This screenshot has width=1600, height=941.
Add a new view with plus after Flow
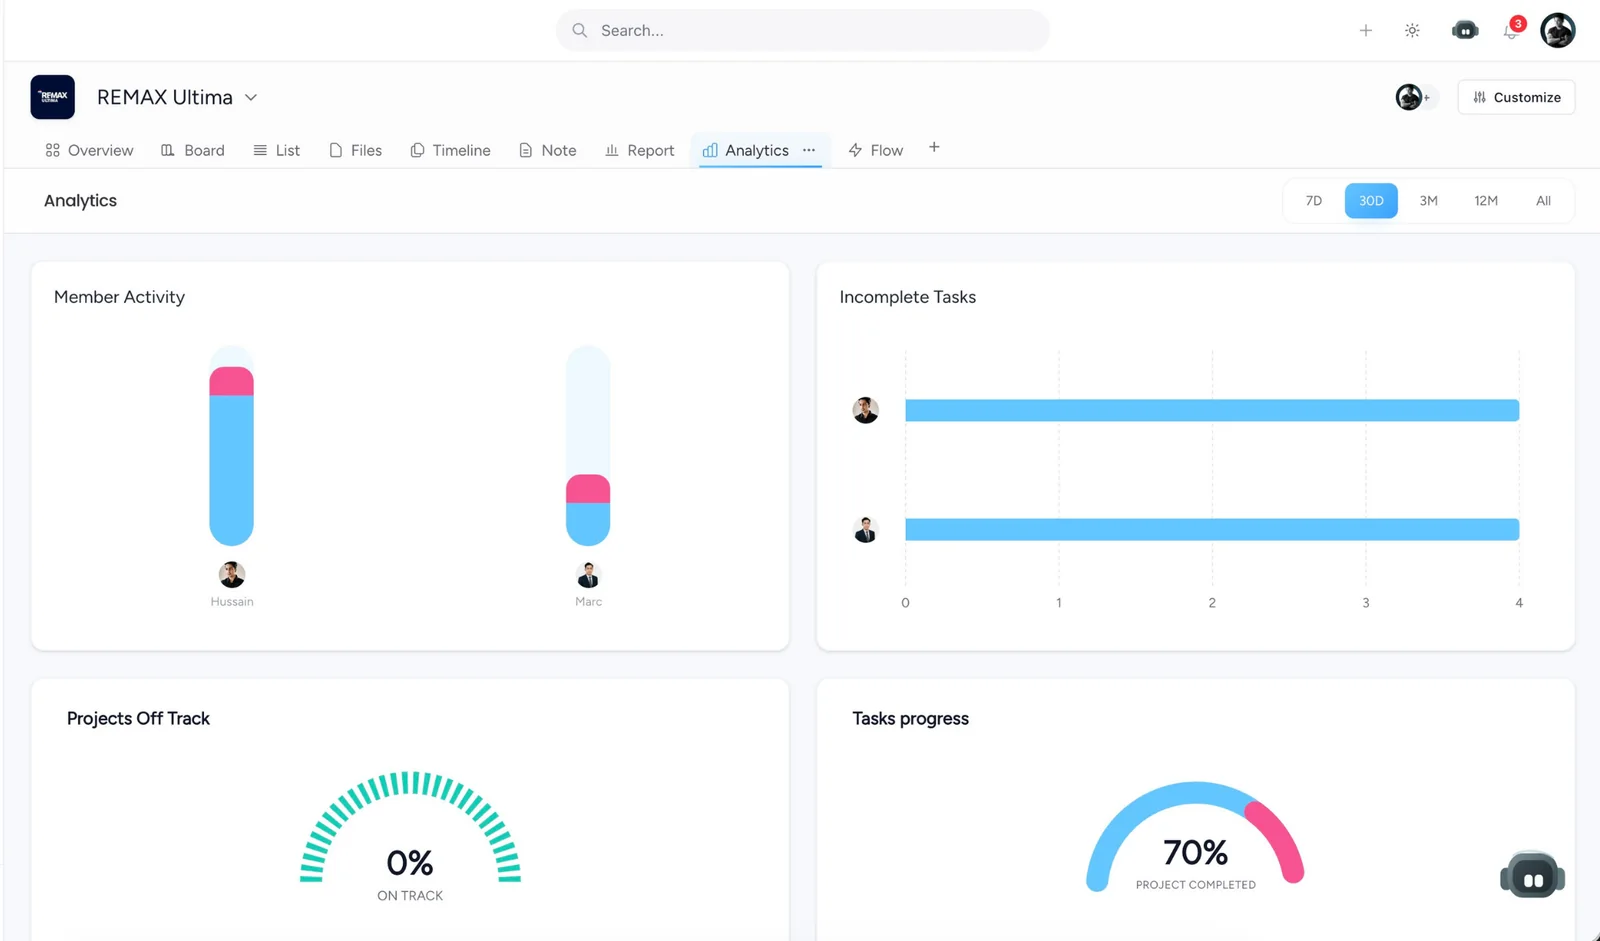click(934, 147)
